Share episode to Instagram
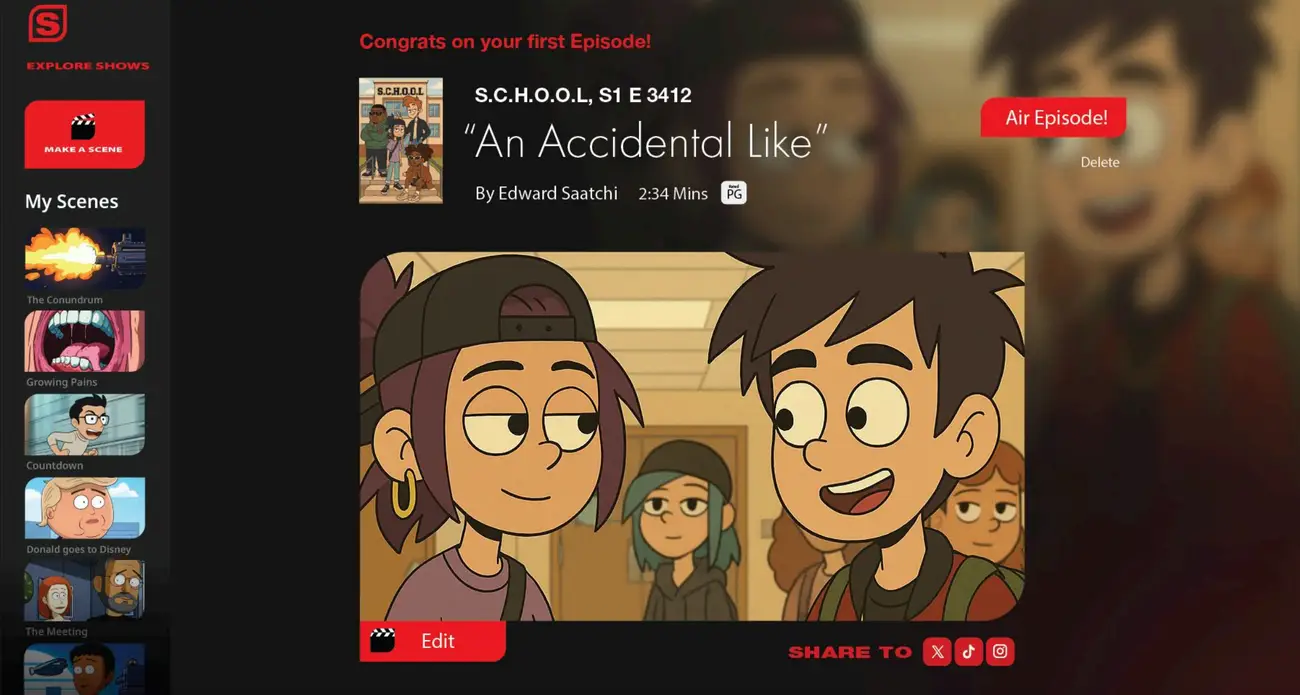This screenshot has height=695, width=1300. click(x=1000, y=652)
